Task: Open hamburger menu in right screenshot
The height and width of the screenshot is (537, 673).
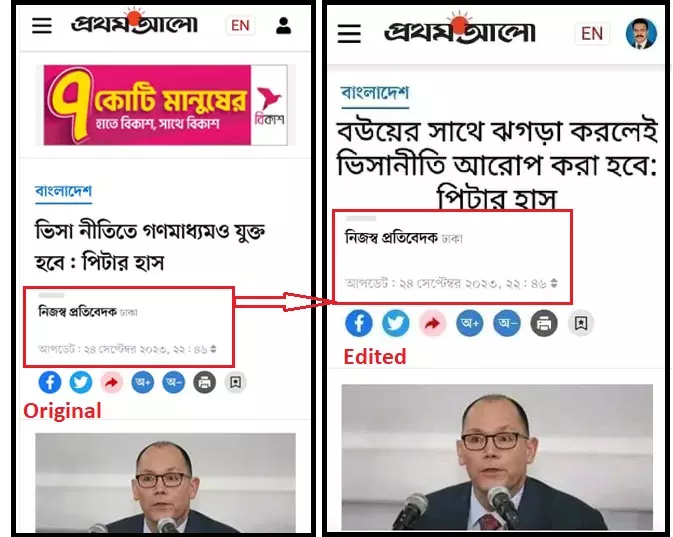Action: coord(349,33)
